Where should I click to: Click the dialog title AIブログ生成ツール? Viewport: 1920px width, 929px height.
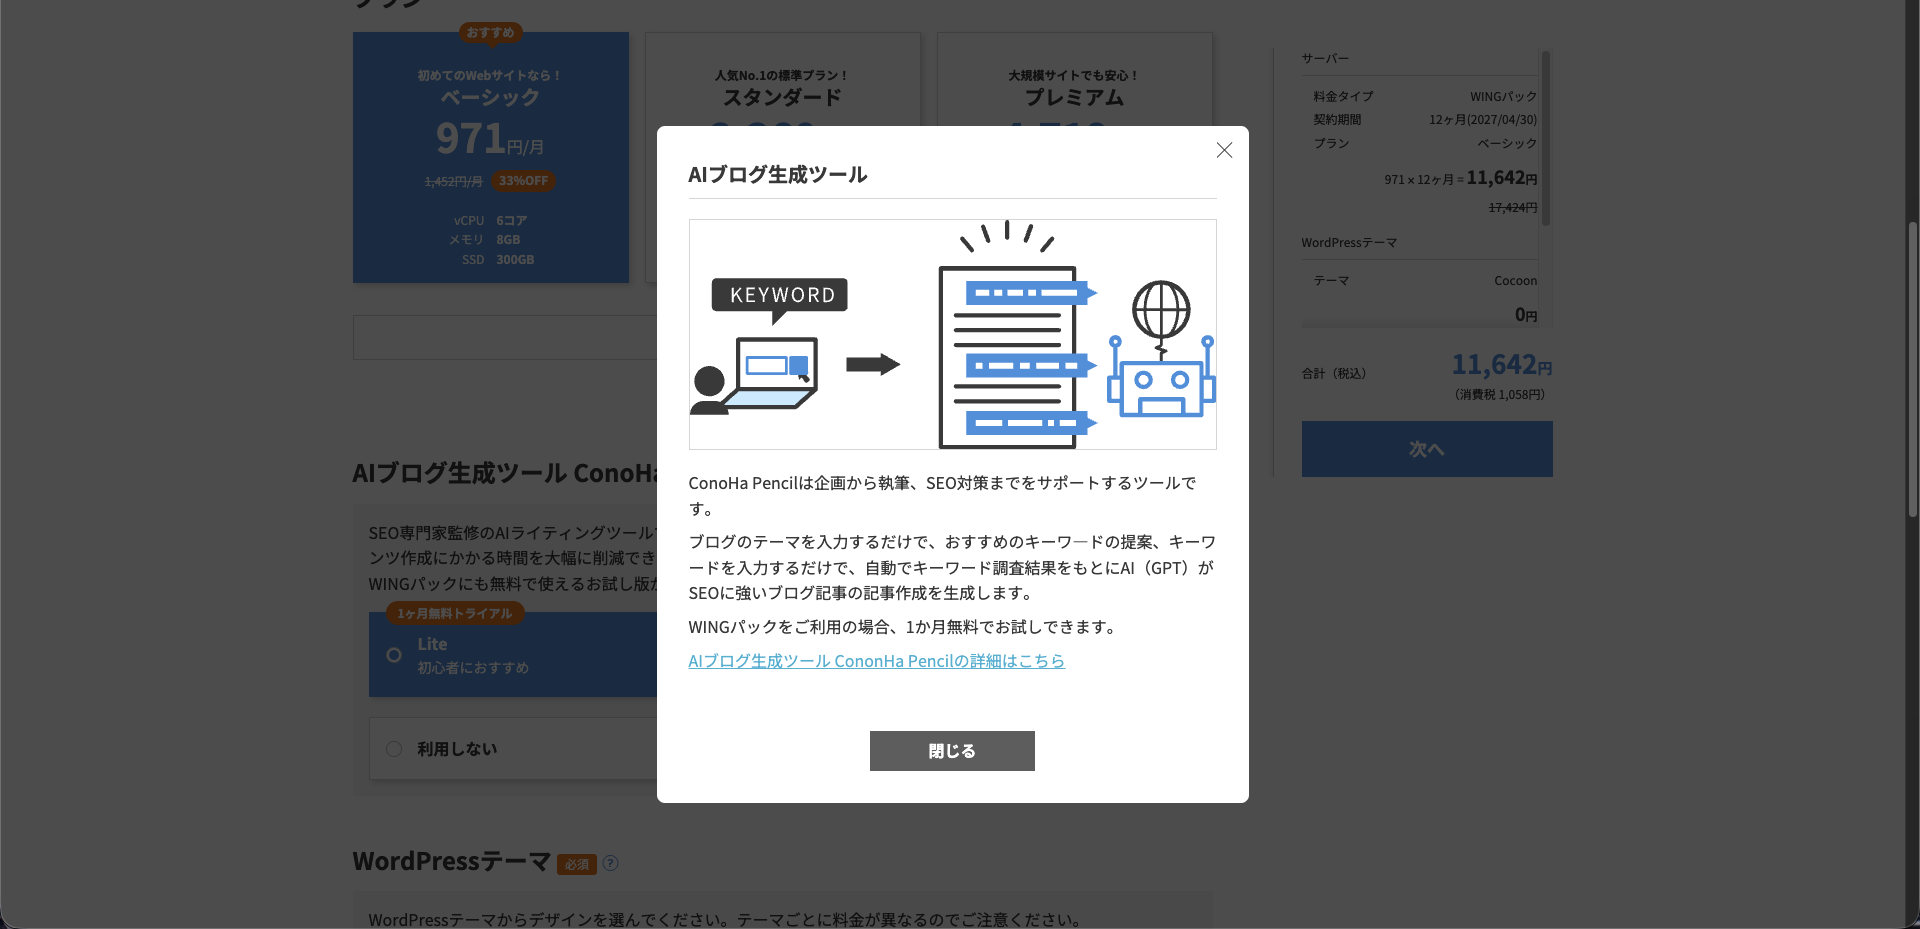click(778, 175)
